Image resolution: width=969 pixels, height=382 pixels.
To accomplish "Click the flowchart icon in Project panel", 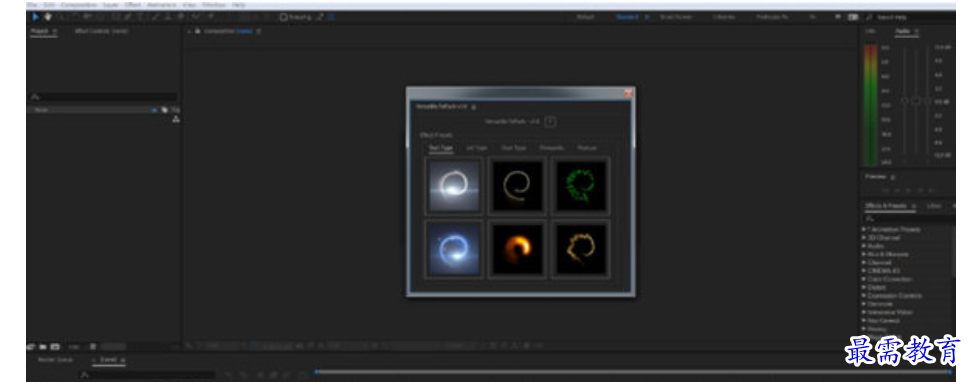I will (176, 119).
